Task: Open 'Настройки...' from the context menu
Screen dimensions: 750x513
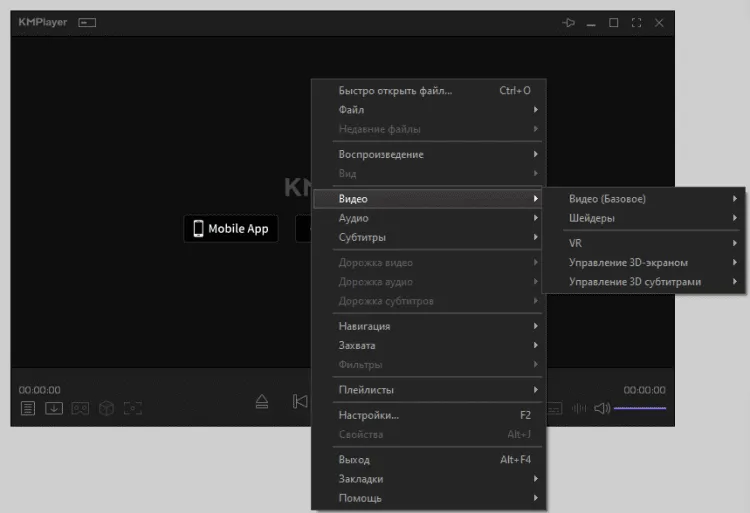Action: [x=429, y=415]
